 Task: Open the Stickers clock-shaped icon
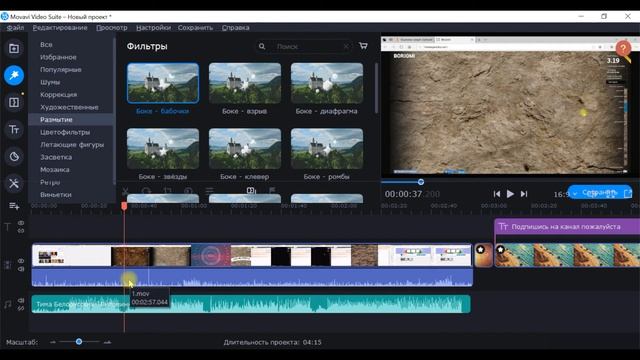14,156
